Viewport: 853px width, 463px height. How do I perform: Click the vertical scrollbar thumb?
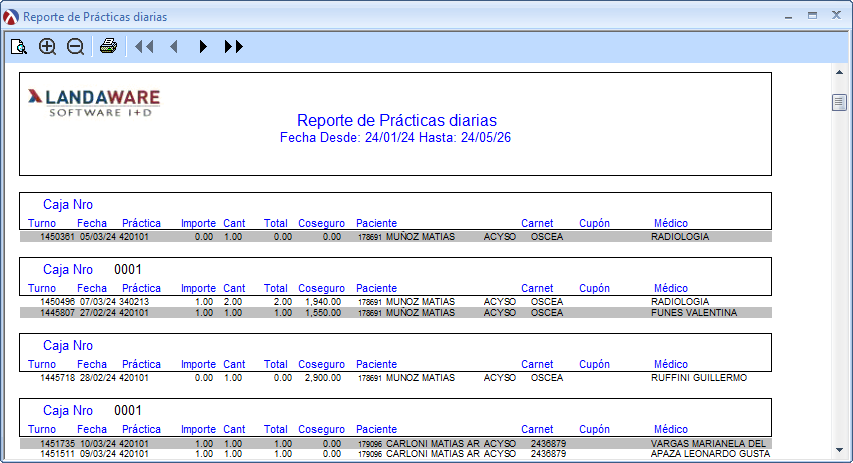839,102
